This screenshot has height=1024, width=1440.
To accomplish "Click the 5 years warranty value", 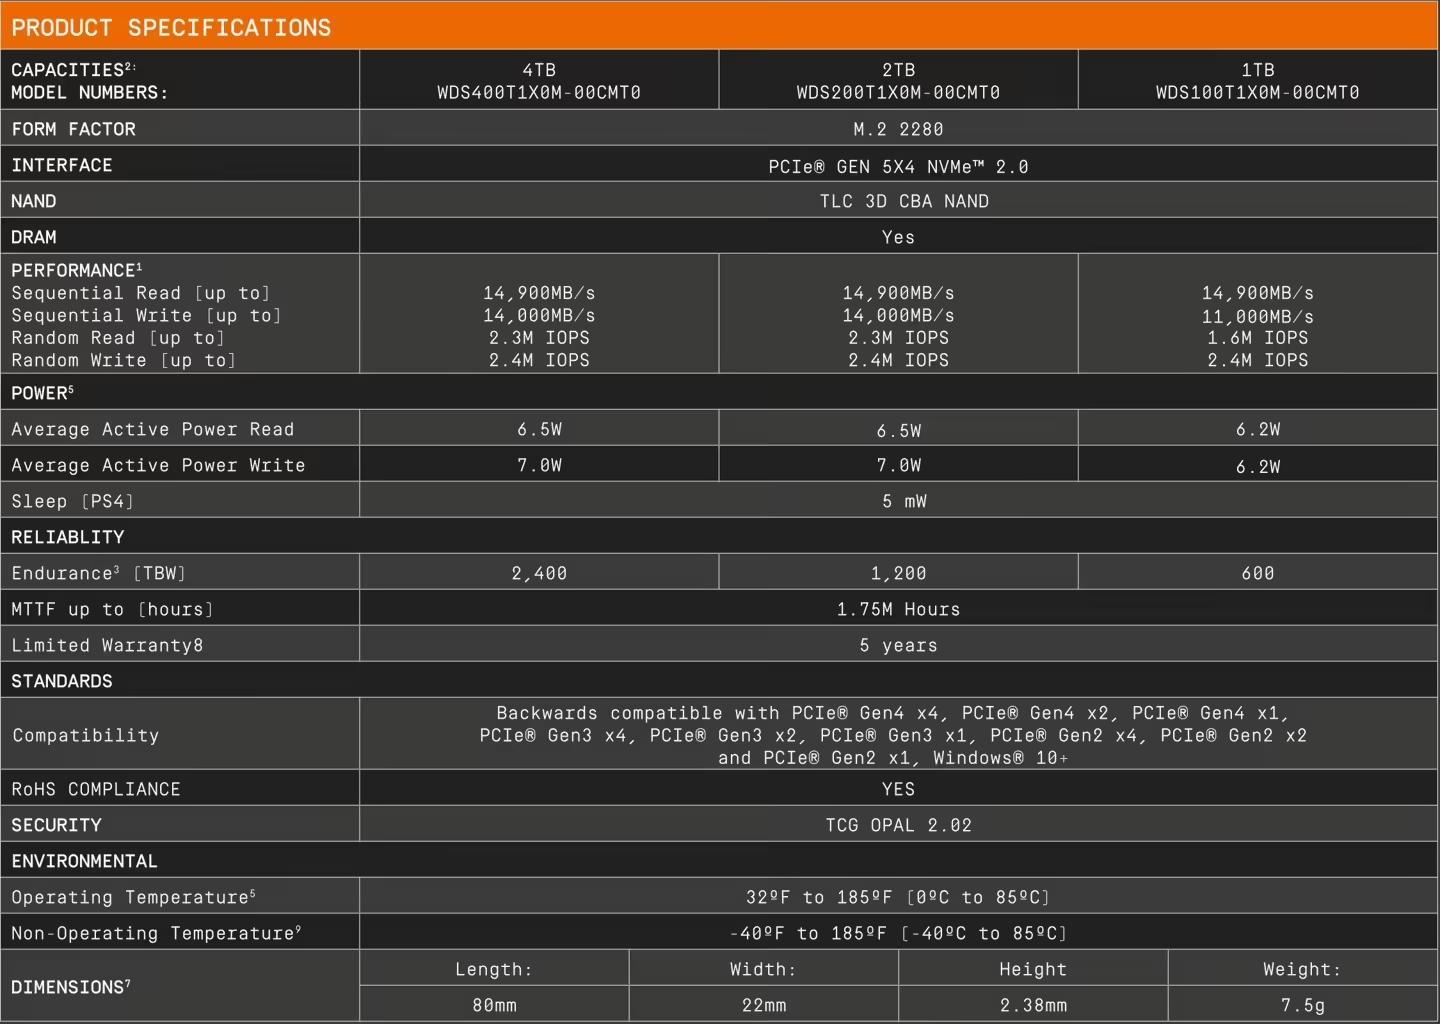I will (x=898, y=645).
